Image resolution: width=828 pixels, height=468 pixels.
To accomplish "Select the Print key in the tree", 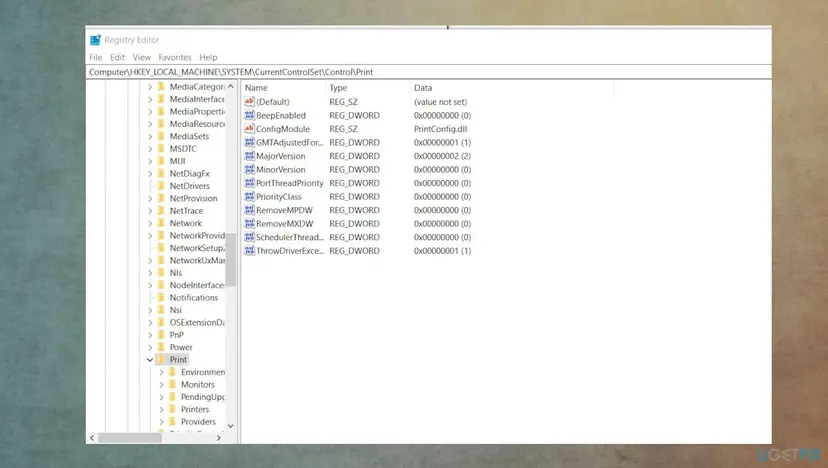I will pyautogui.click(x=178, y=360).
